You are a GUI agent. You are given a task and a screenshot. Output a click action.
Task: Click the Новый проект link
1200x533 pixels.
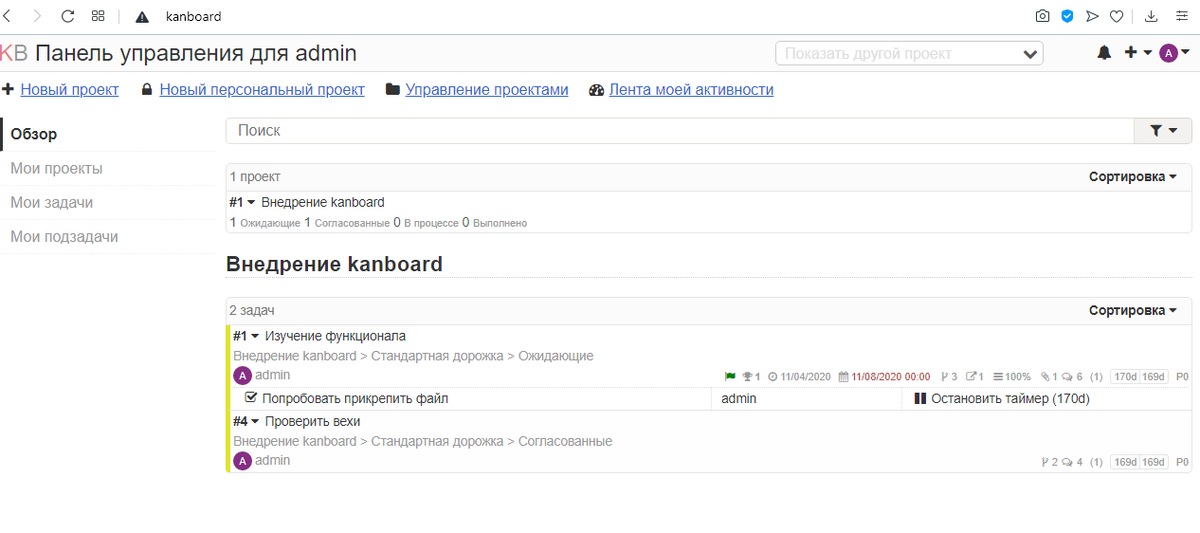tap(69, 90)
